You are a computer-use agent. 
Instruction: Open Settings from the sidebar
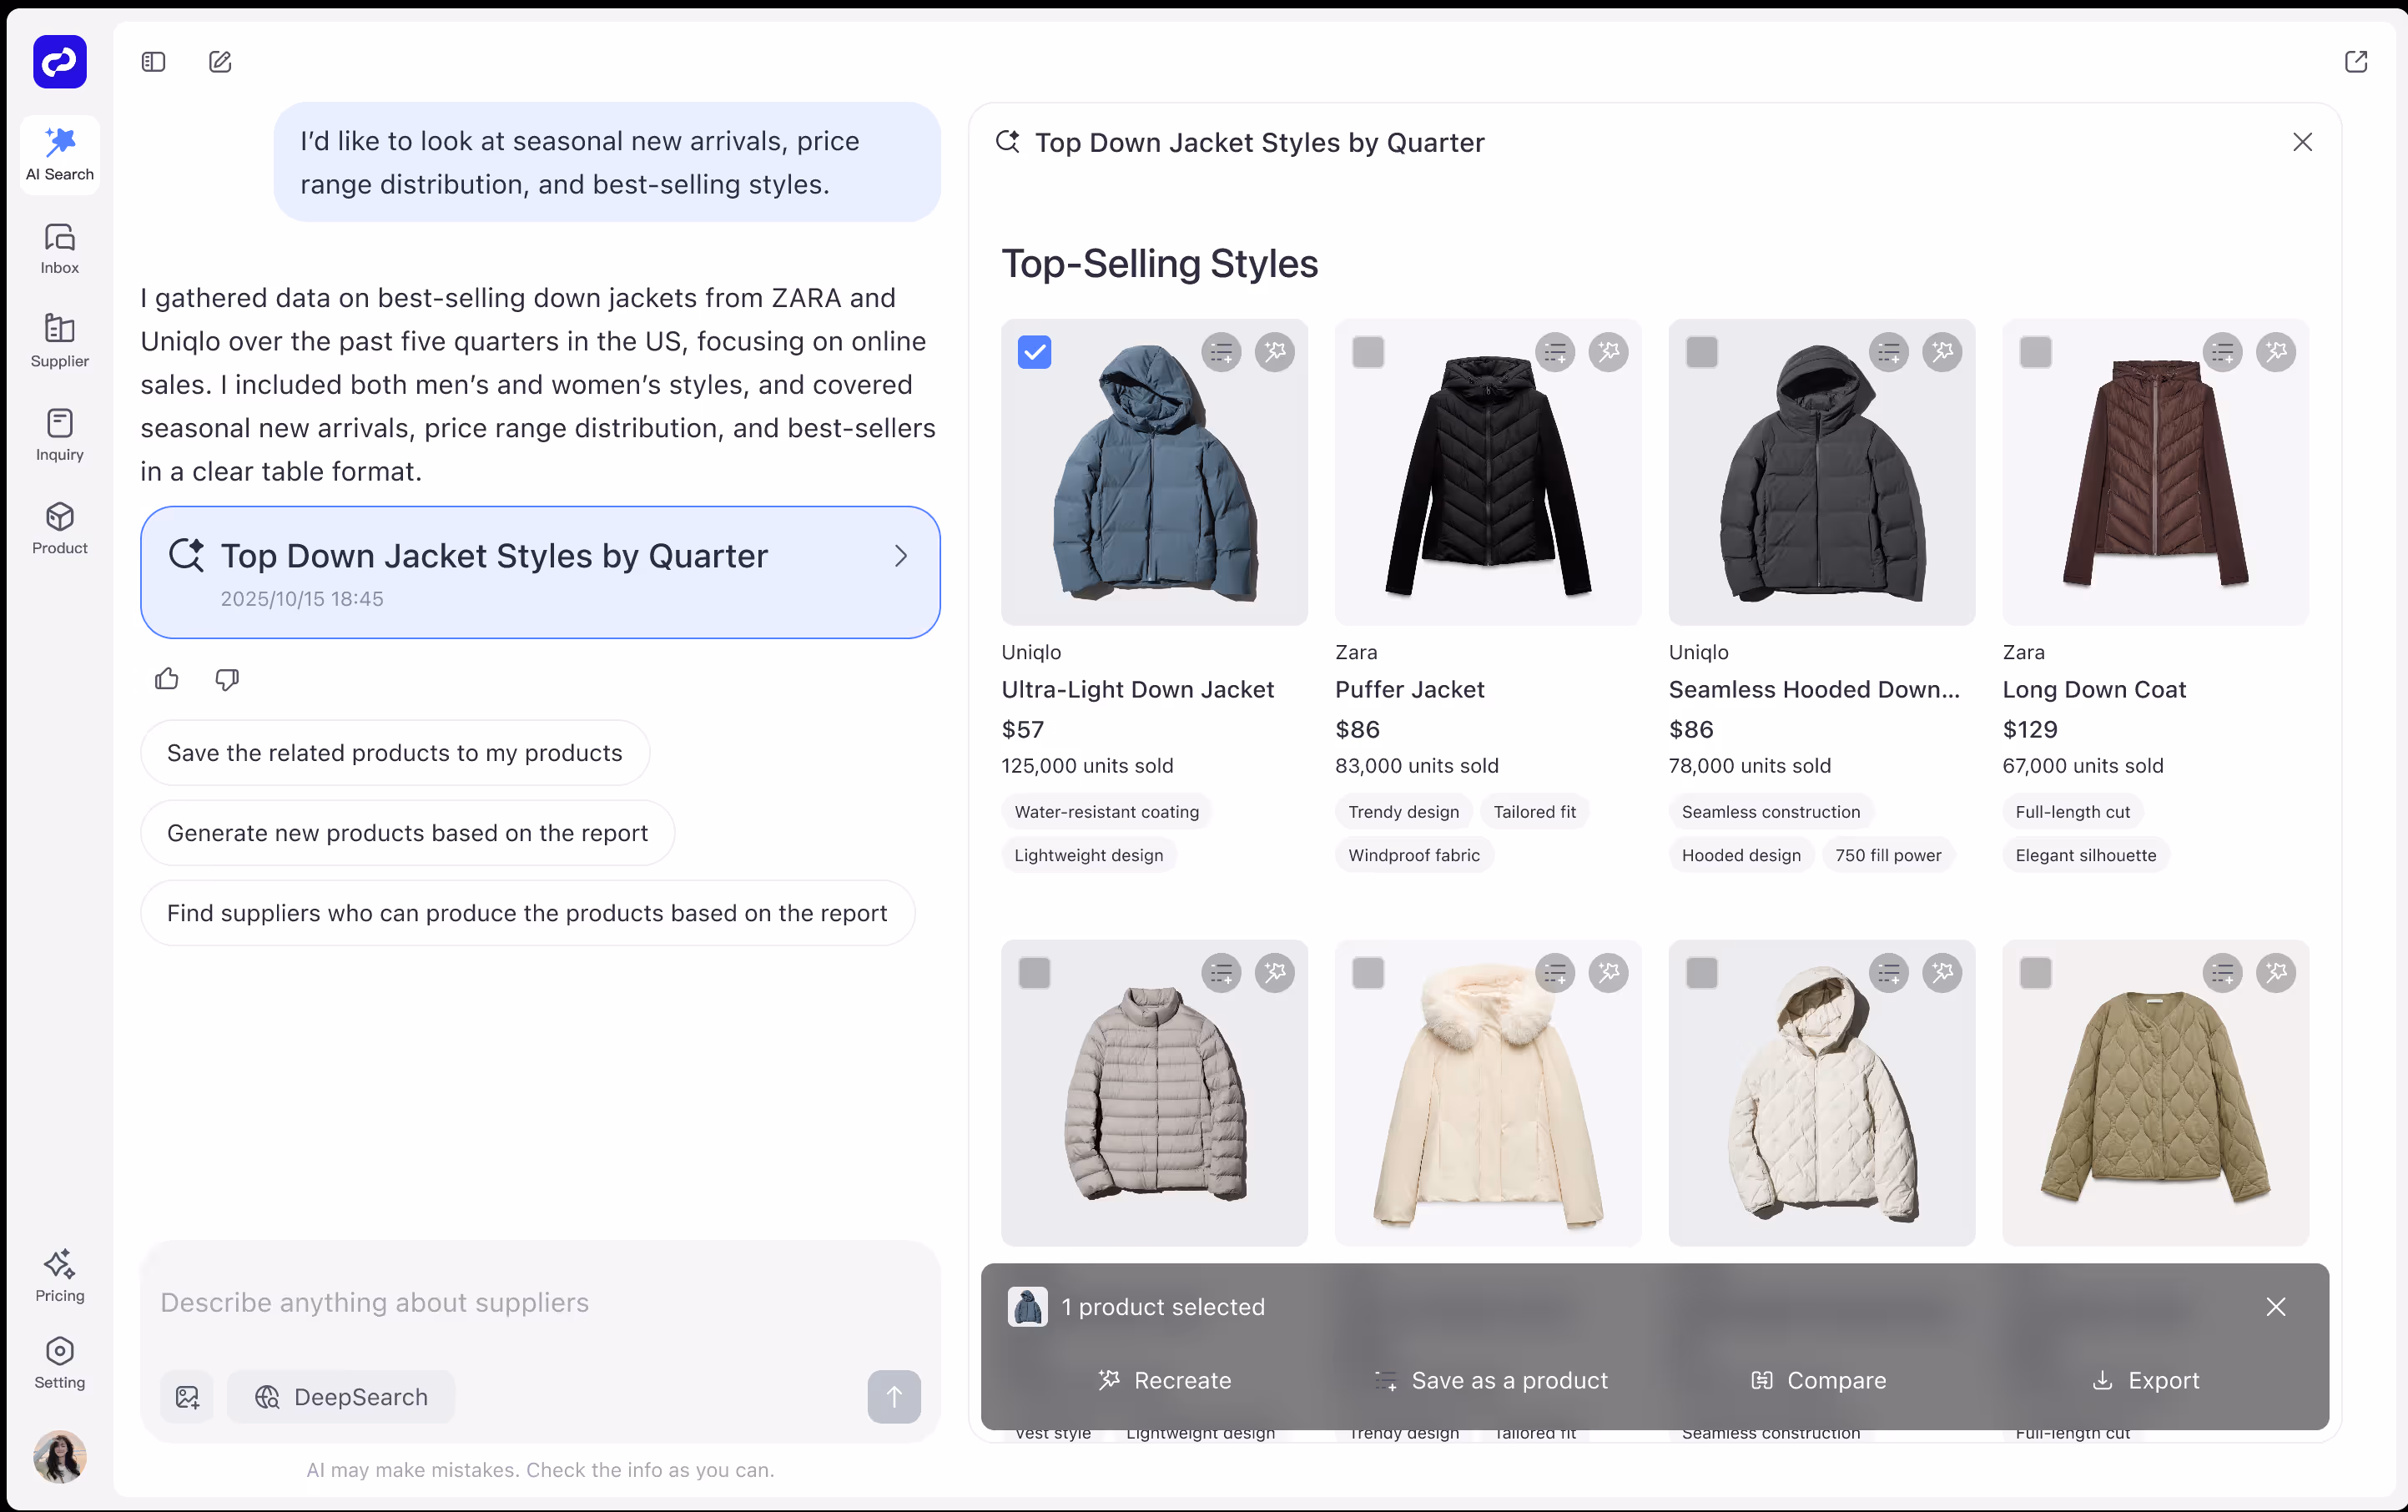click(x=59, y=1362)
